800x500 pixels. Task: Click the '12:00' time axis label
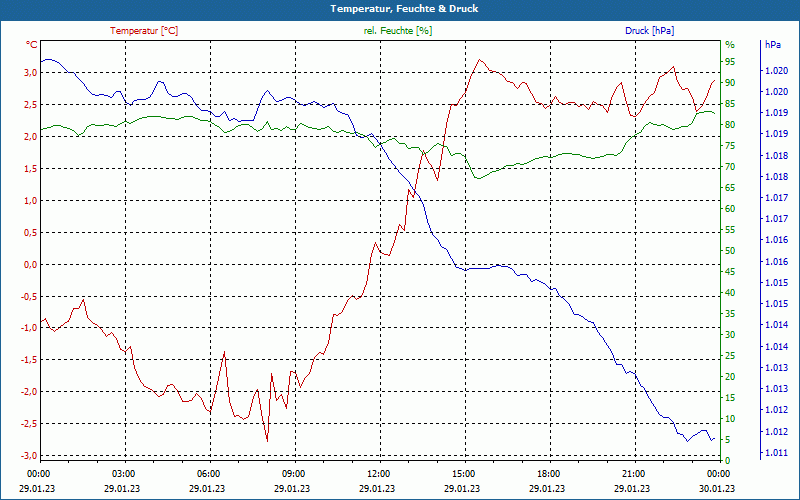pyautogui.click(x=378, y=473)
